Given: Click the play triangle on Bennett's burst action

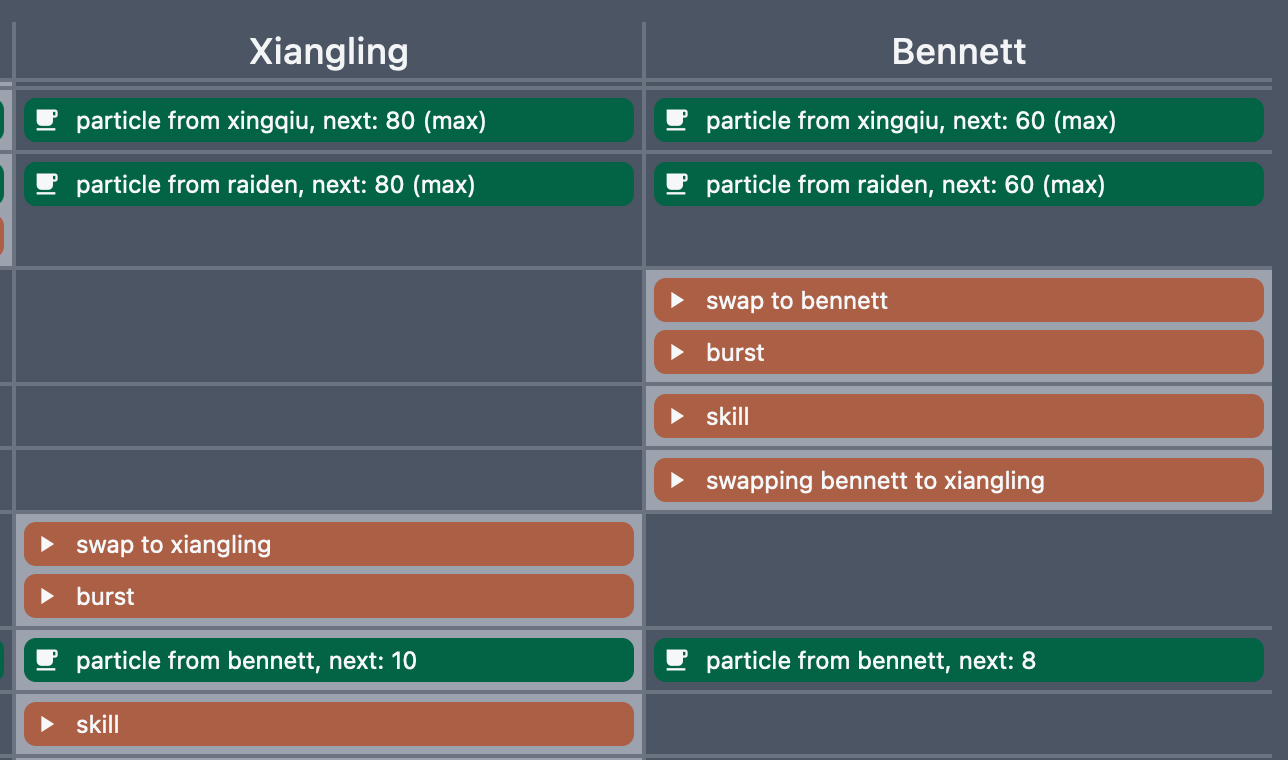Looking at the screenshot, I should (677, 352).
